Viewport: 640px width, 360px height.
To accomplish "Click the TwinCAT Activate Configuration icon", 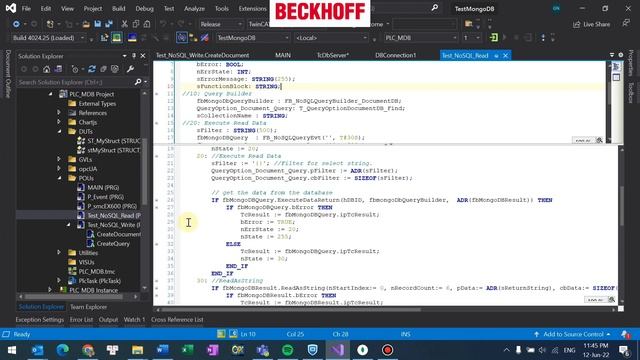I will pos(104,38).
